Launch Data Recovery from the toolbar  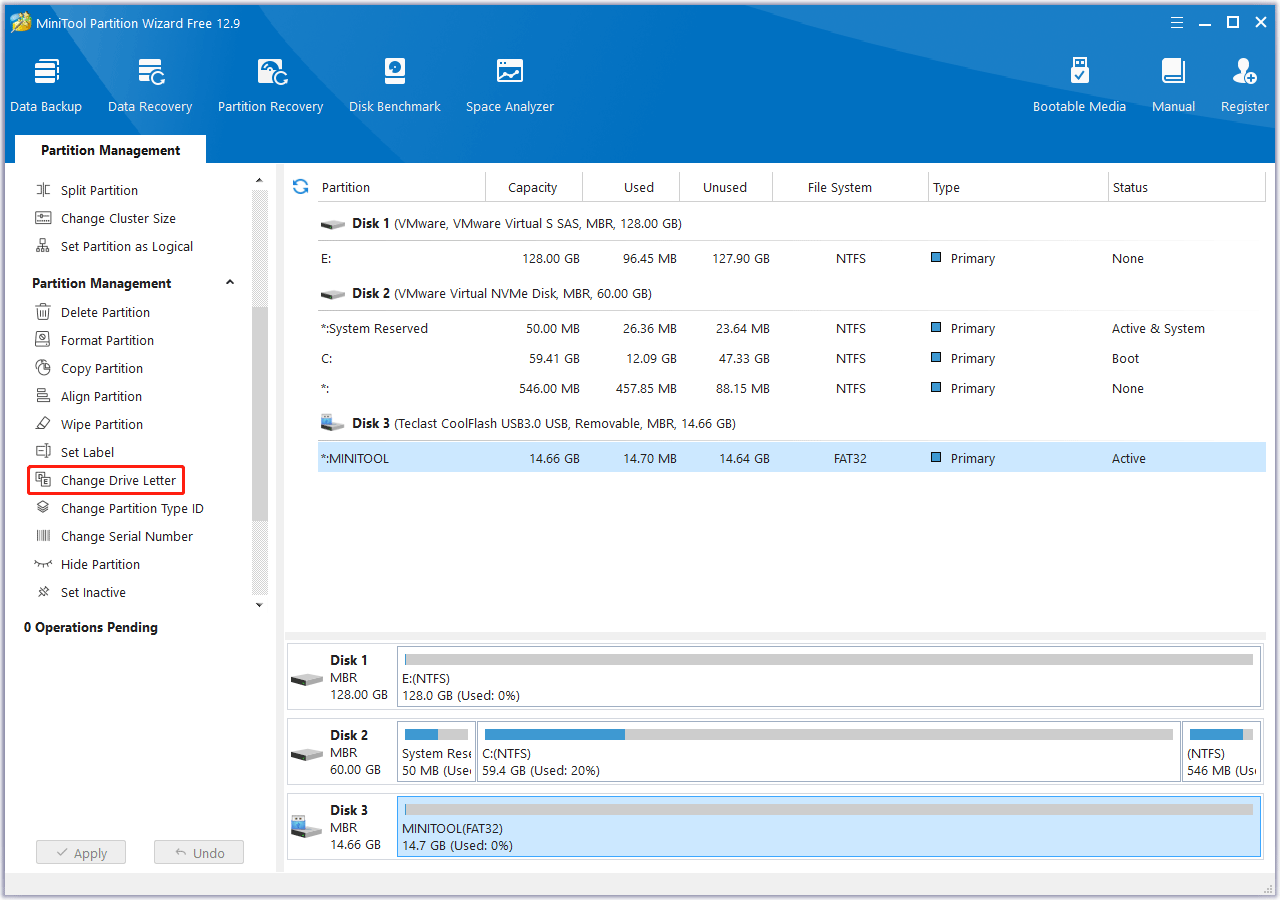point(150,85)
